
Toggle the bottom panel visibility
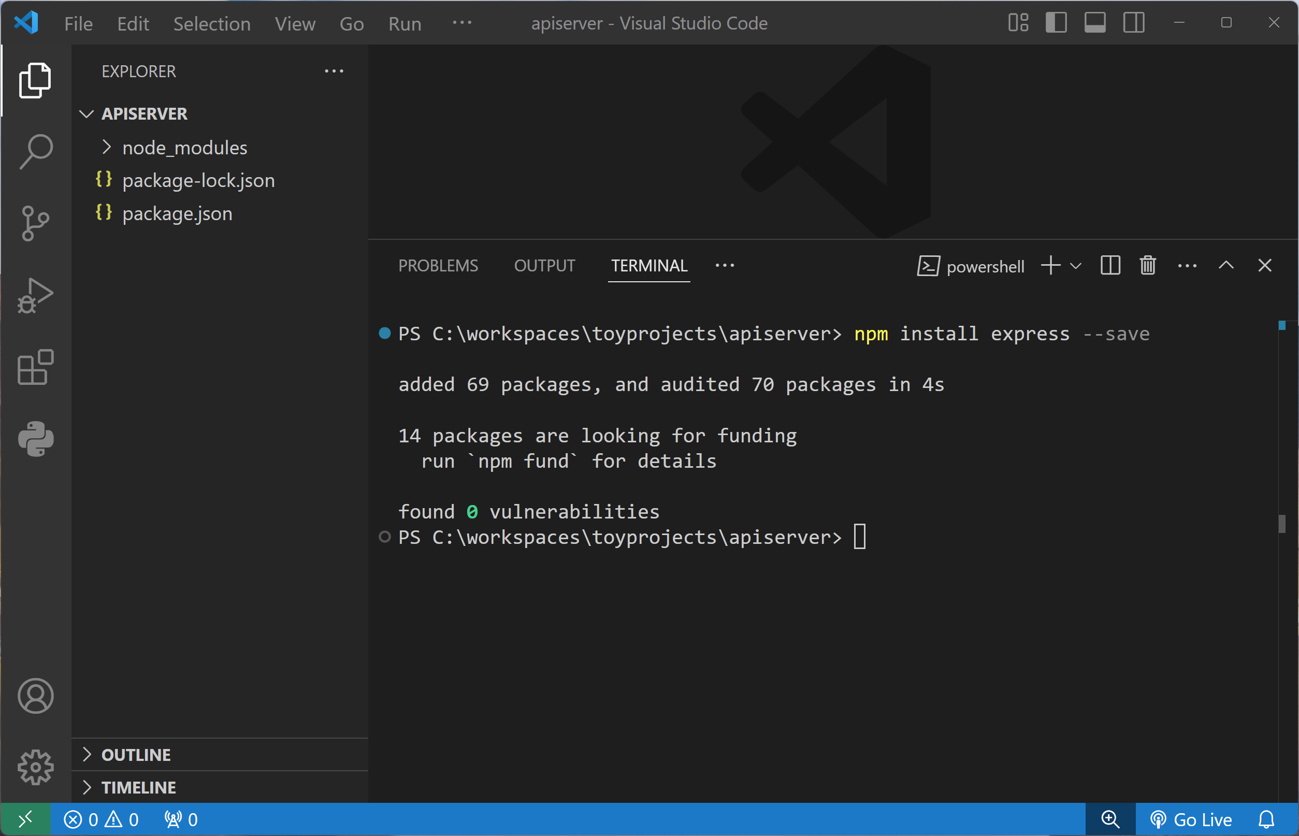point(1095,22)
